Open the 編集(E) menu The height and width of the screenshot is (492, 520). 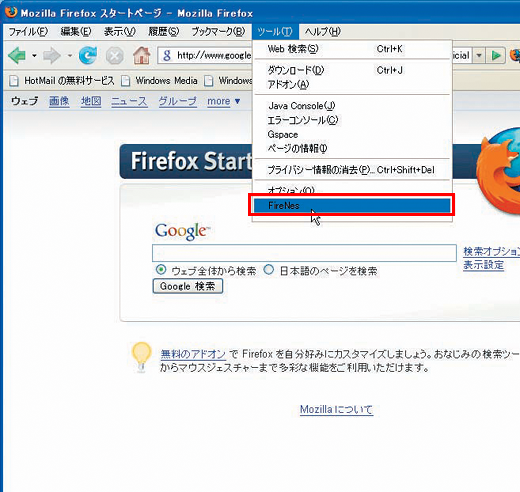click(76, 32)
